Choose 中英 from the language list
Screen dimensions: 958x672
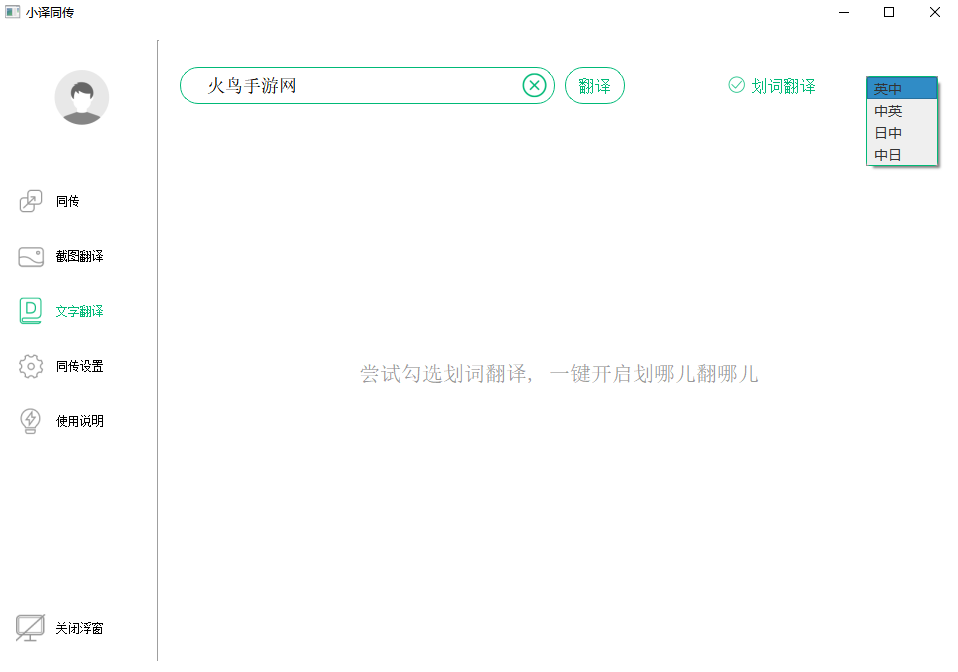coord(902,111)
